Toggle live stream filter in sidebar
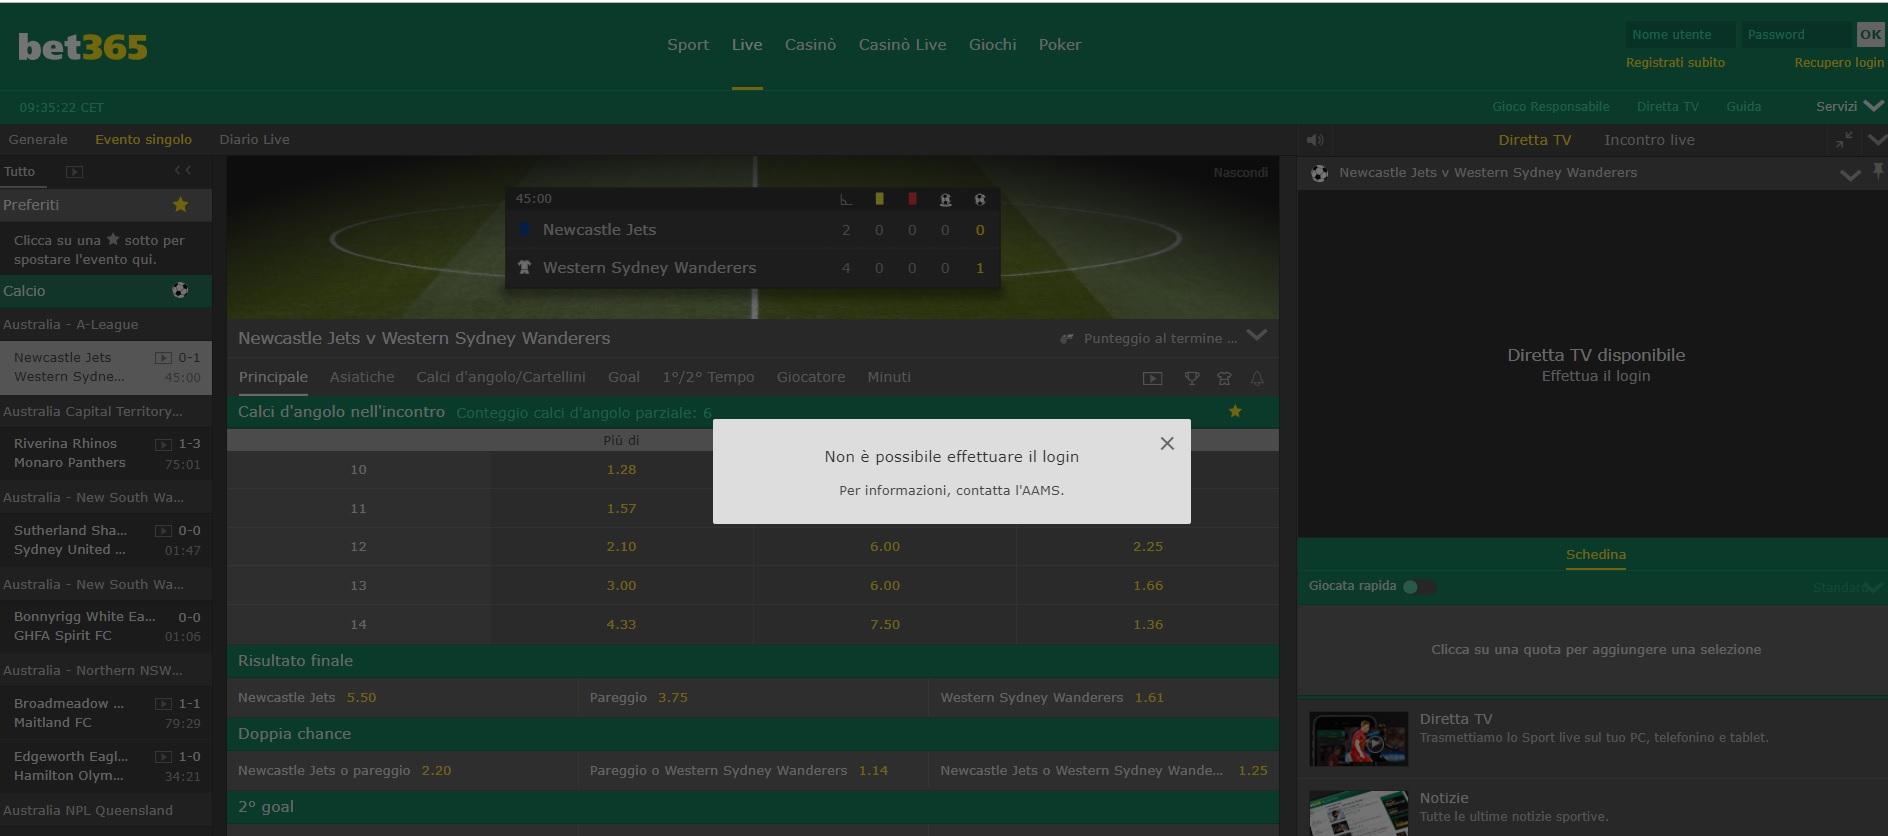The image size is (1888, 836). [74, 172]
